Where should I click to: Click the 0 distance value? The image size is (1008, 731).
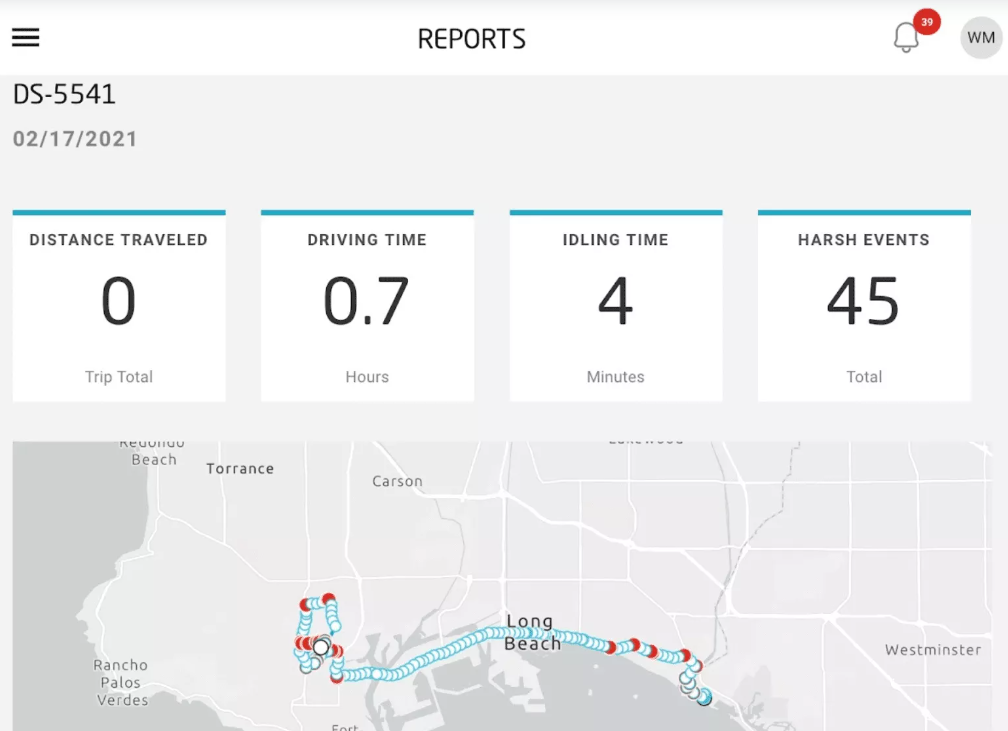coord(119,300)
